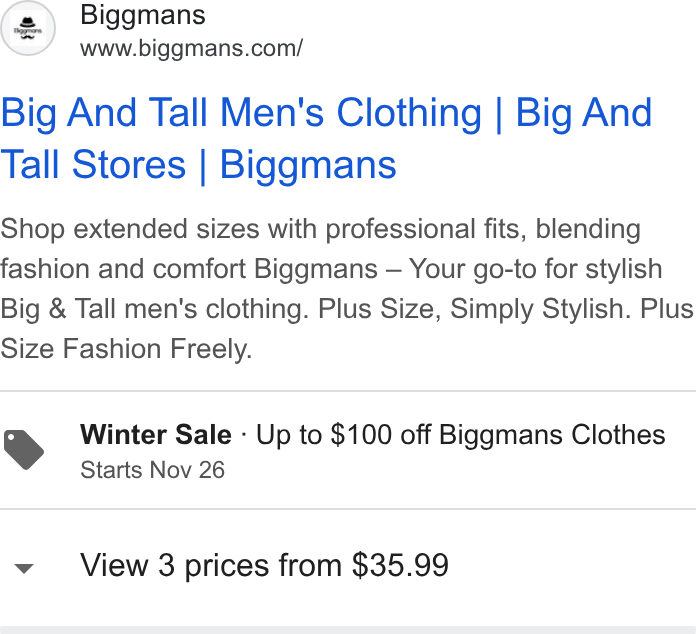Select the Biggmans site name above URL
Screen dimensions: 696x634
(142, 15)
